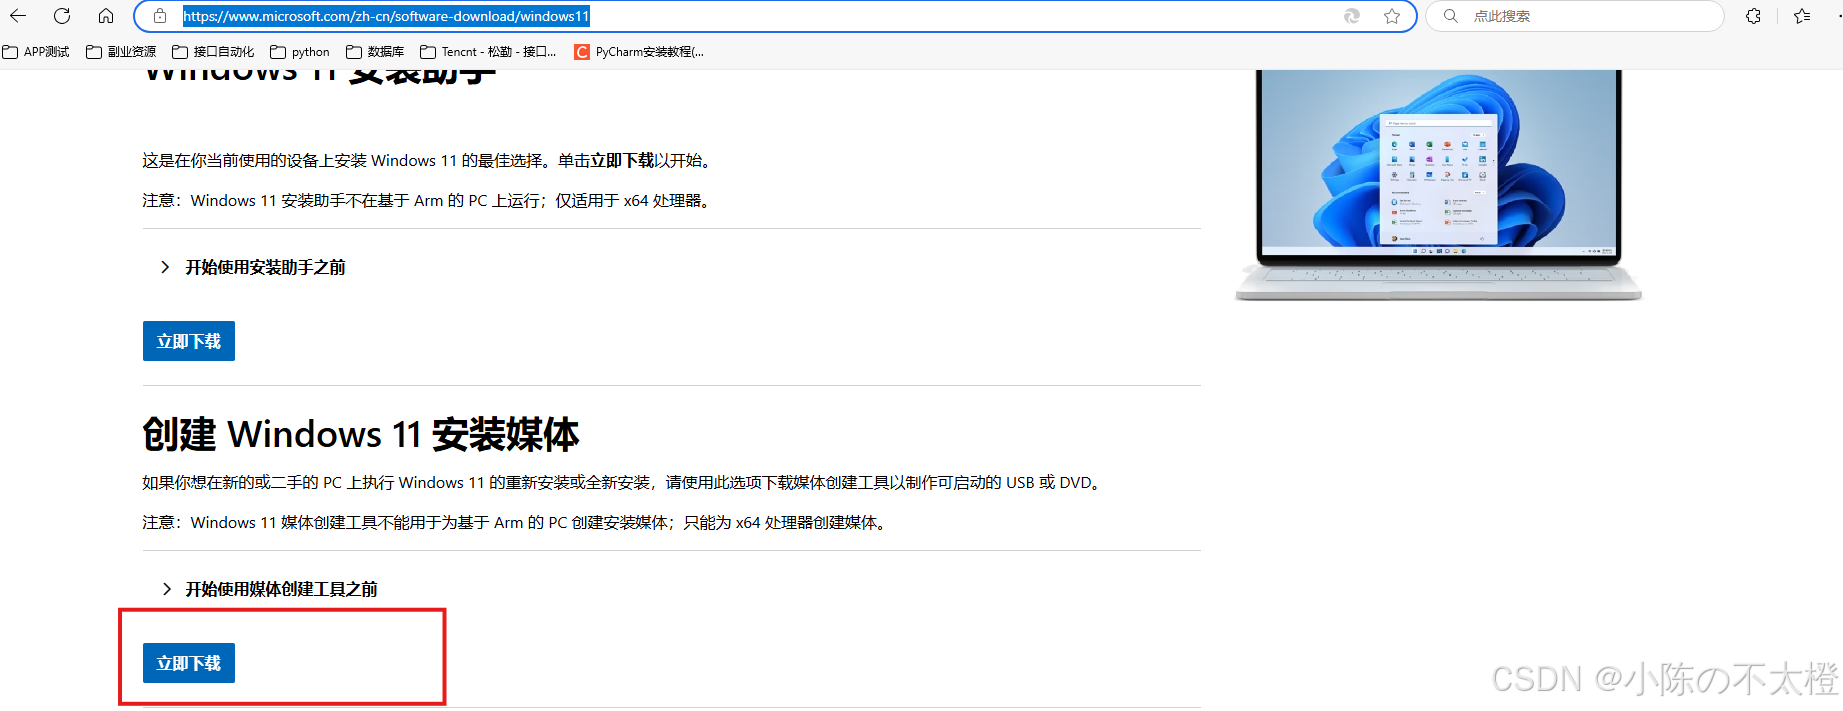
Task: Open the 数据库 bookmarks folder
Action: (x=375, y=52)
